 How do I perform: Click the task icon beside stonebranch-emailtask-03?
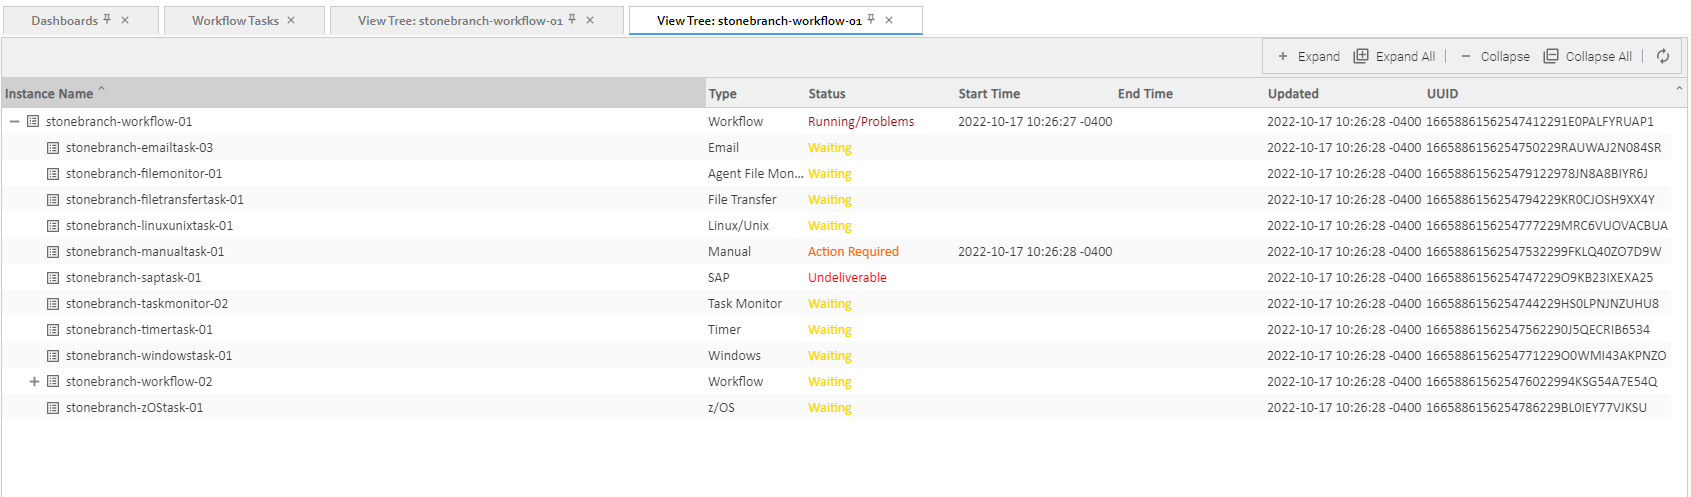point(53,148)
